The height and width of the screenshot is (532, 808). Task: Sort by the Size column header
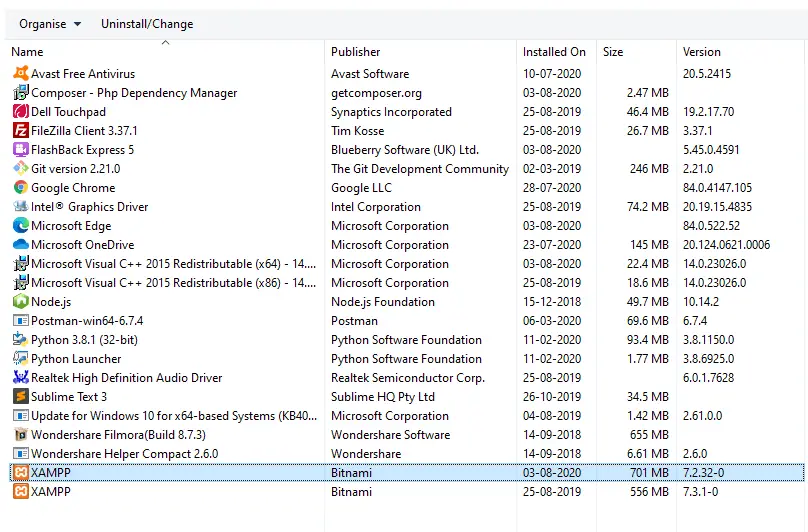636,52
